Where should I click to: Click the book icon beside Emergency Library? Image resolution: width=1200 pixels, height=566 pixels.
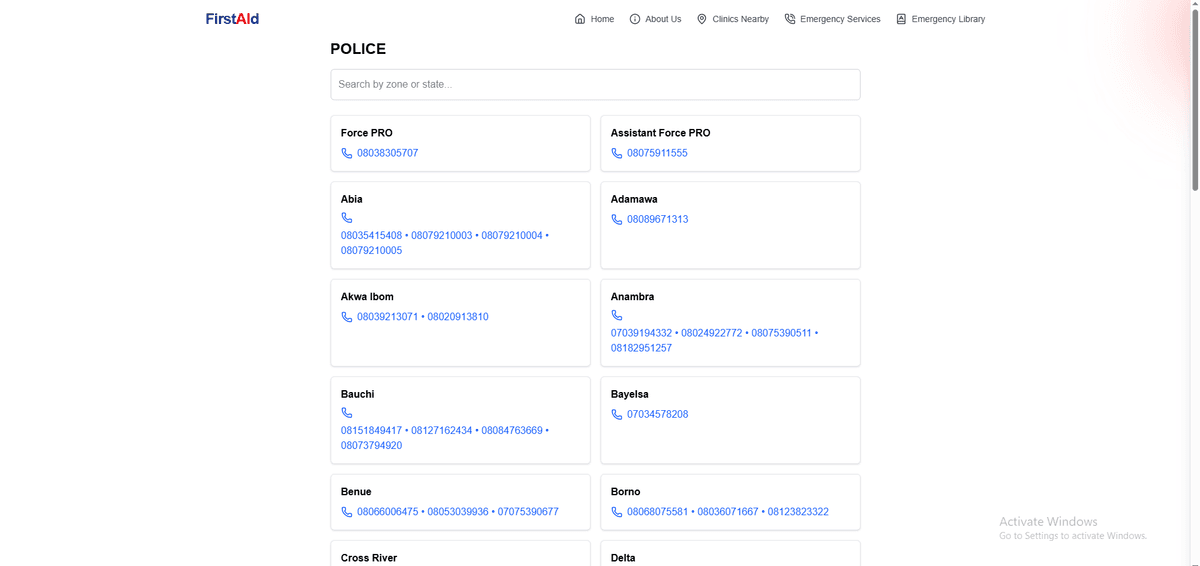(x=901, y=19)
